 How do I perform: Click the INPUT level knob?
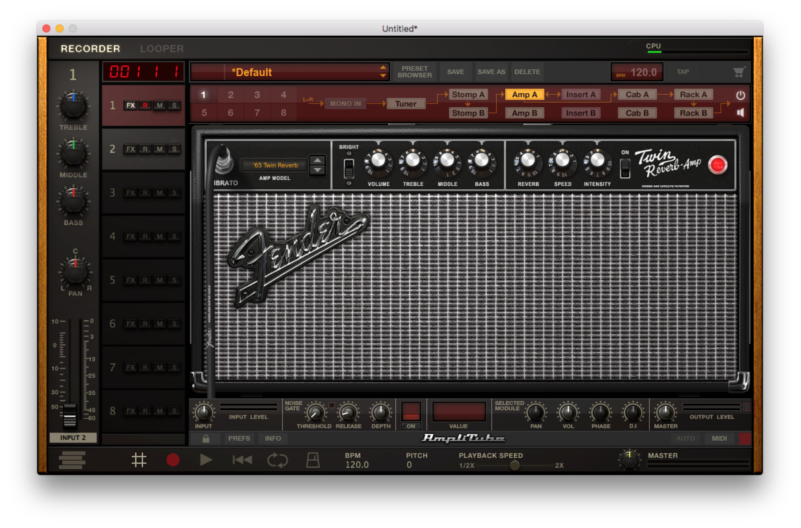tap(203, 412)
